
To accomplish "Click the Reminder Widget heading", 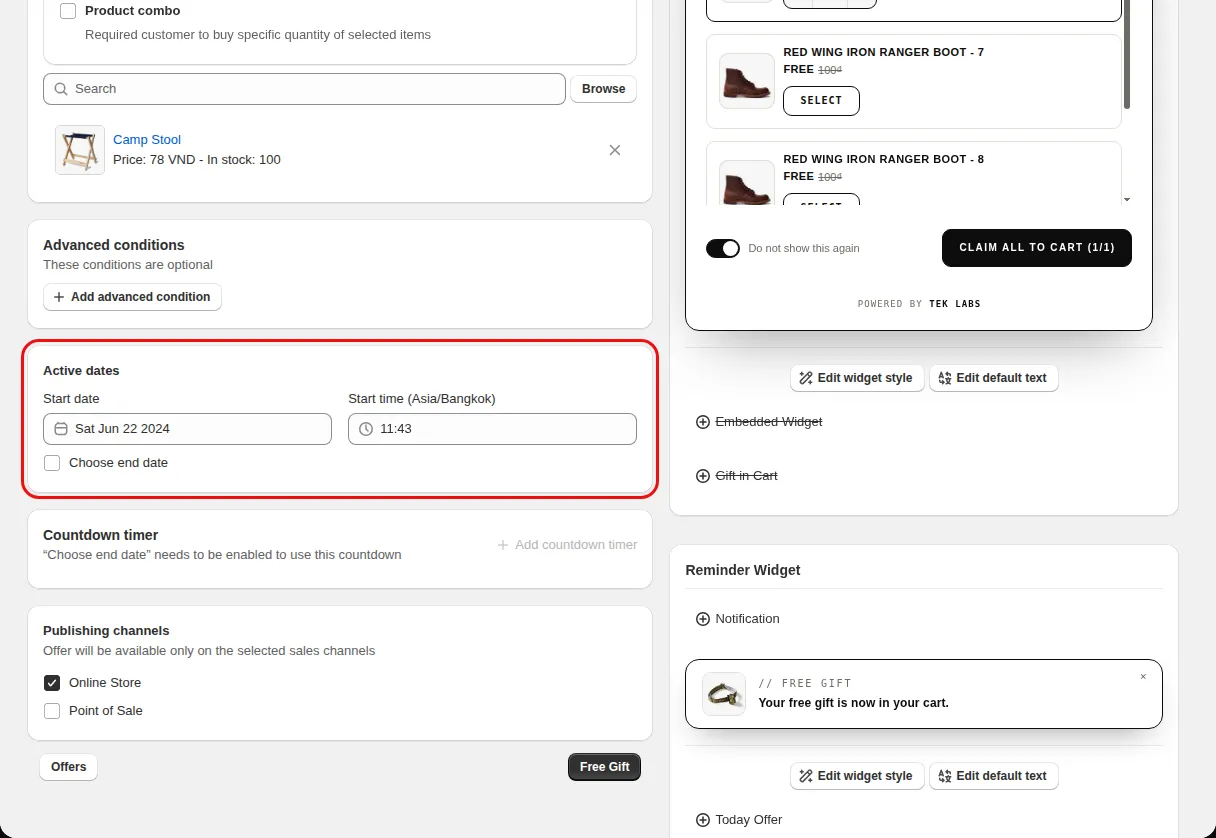I will 743,570.
